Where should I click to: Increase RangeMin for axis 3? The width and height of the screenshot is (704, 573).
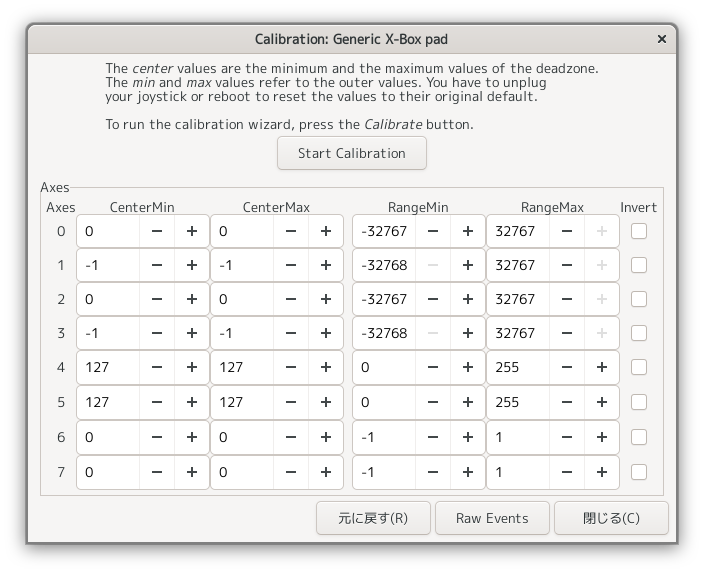(x=467, y=333)
